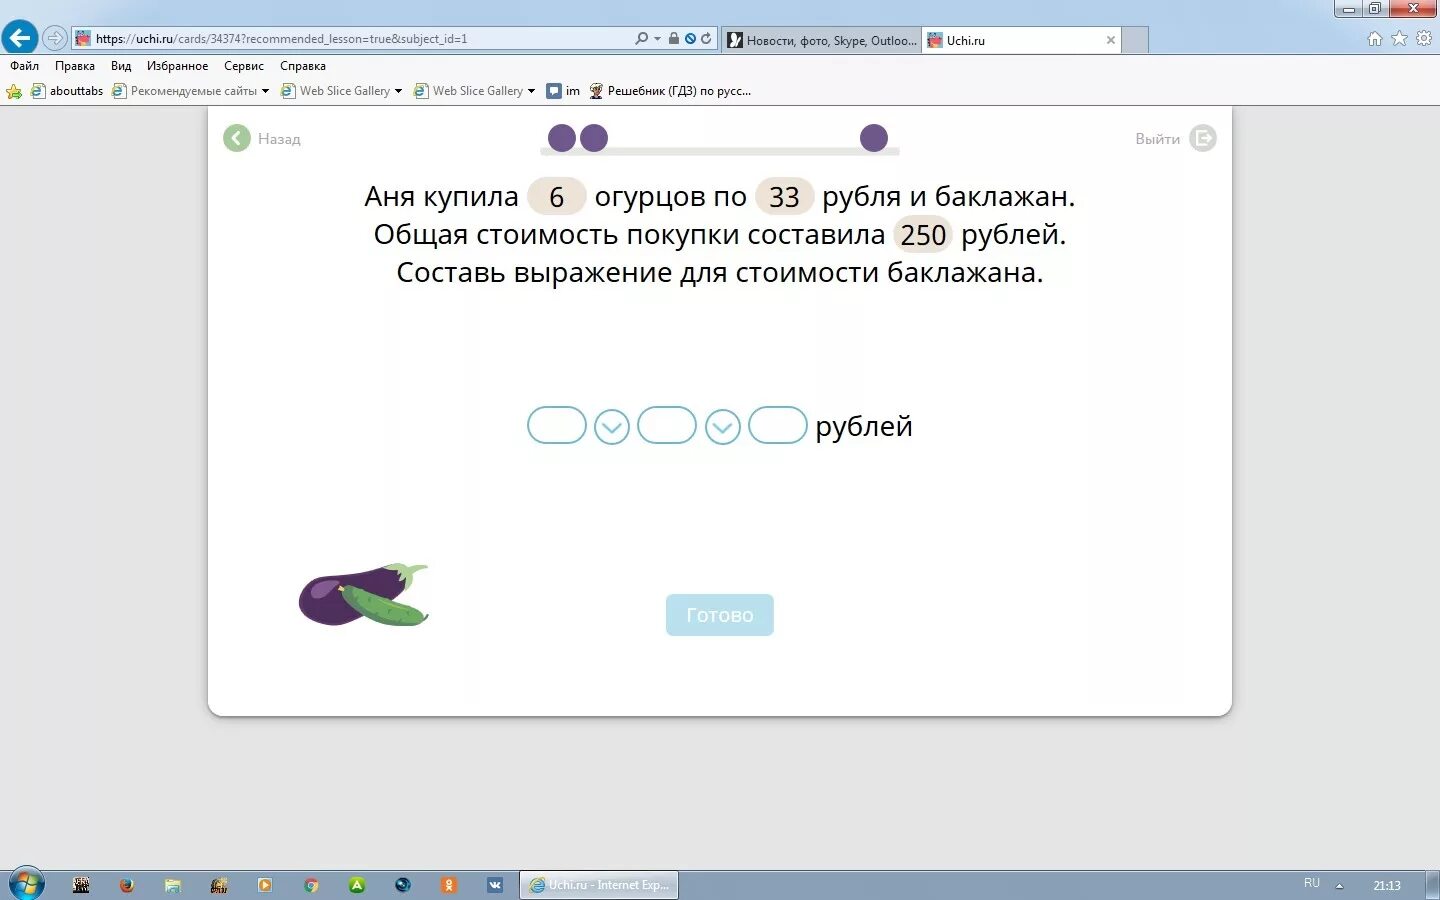Open the Favorites star icon
This screenshot has height=900, width=1440.
(1399, 39)
